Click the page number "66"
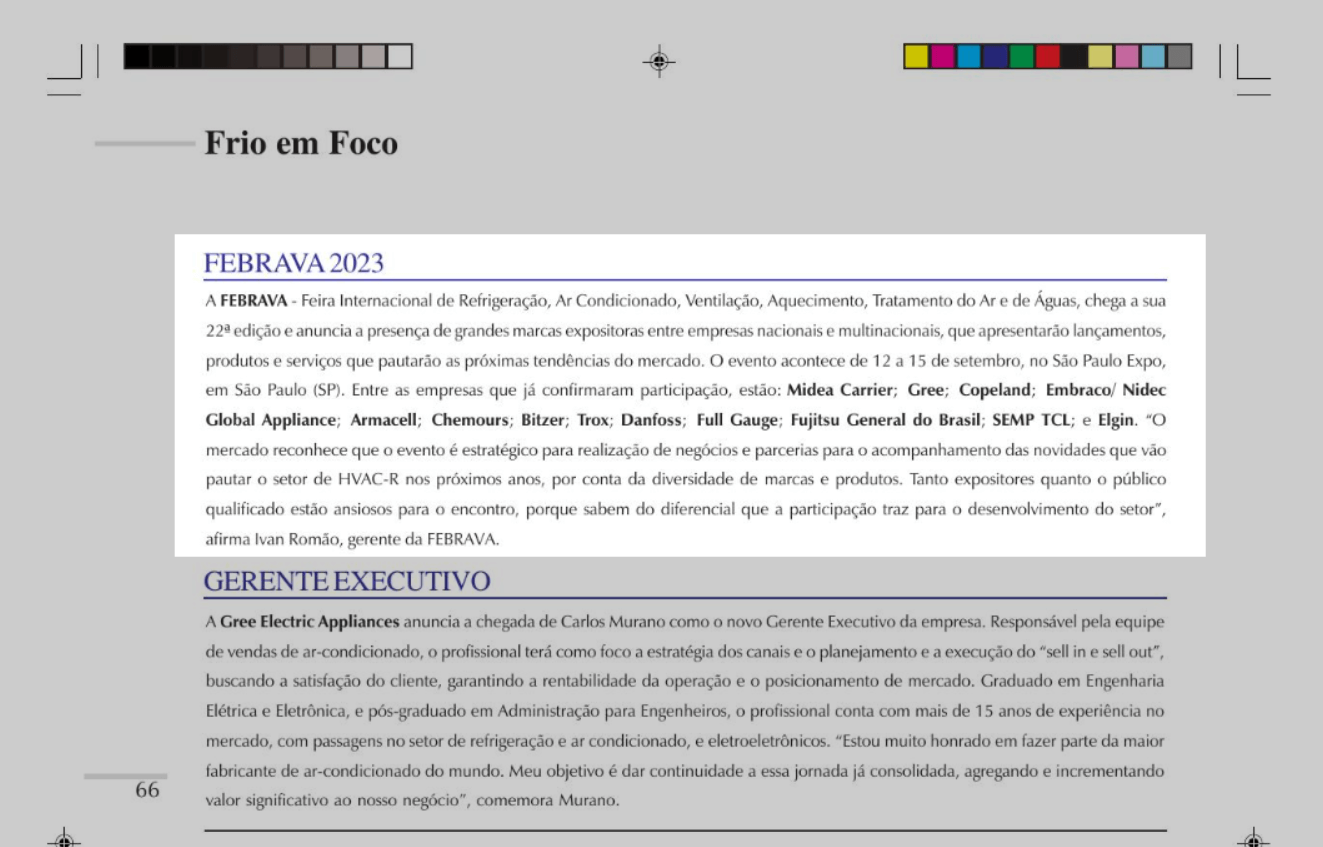The image size is (1323, 847). [147, 790]
